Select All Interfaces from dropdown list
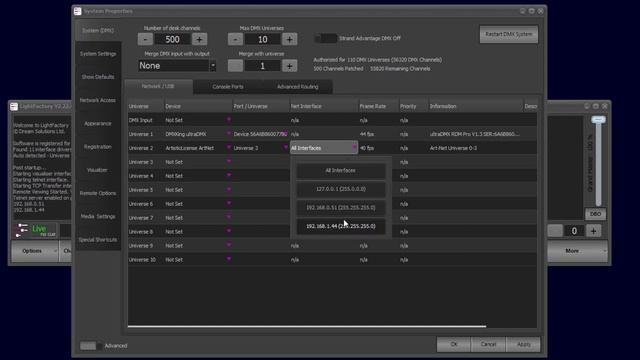The height and width of the screenshot is (360, 640). coord(340,171)
